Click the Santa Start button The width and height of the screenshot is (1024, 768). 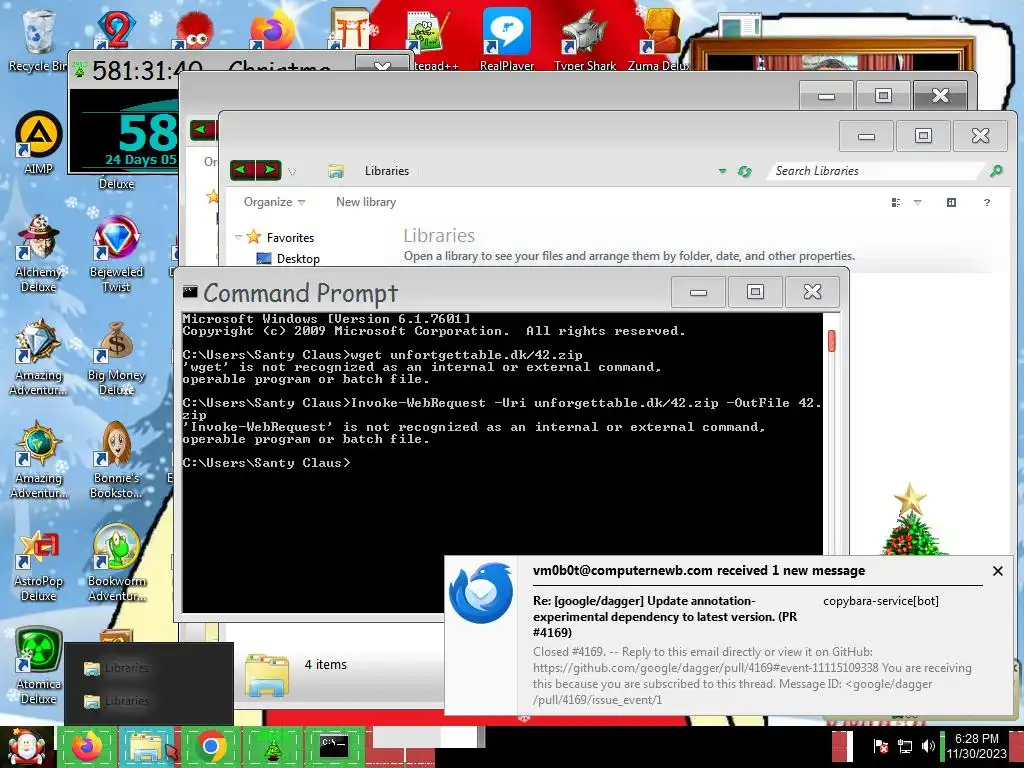[x=26, y=747]
